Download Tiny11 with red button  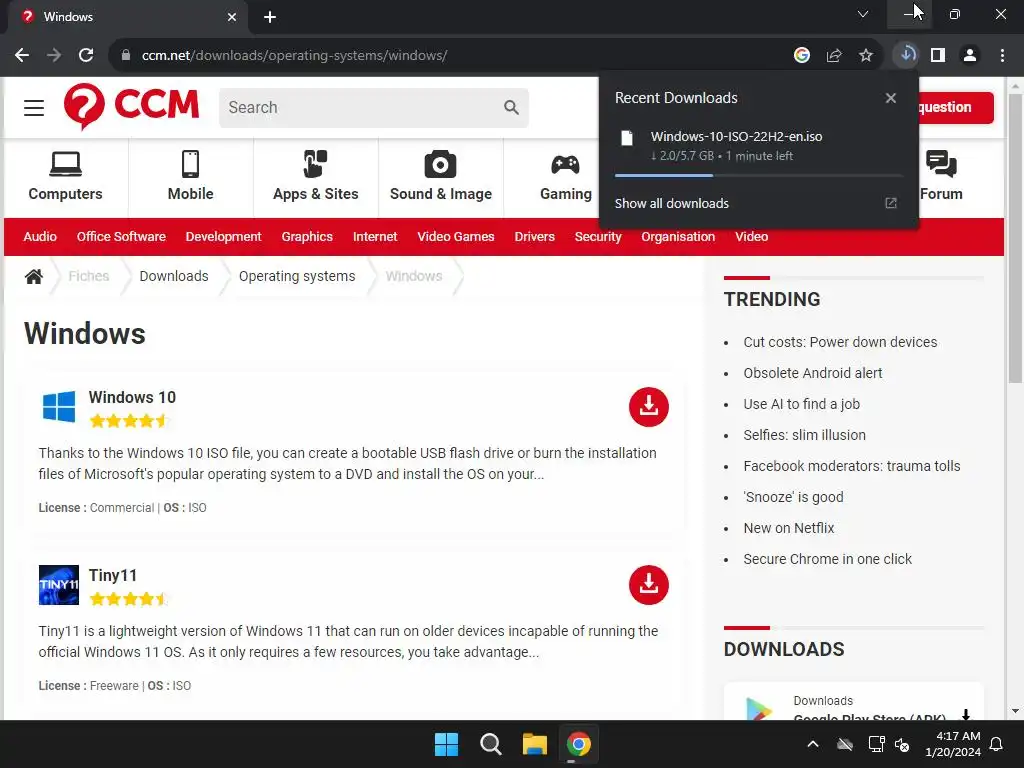point(648,584)
